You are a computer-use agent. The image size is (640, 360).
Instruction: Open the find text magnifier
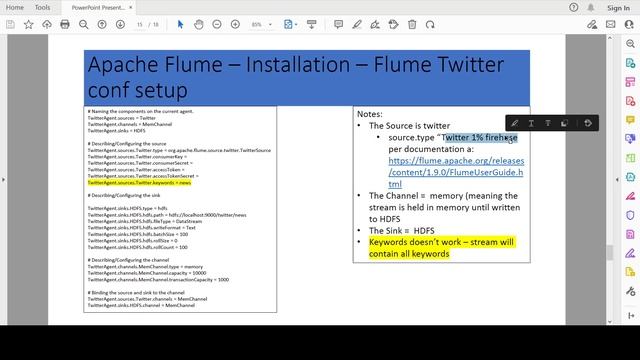[84, 24]
